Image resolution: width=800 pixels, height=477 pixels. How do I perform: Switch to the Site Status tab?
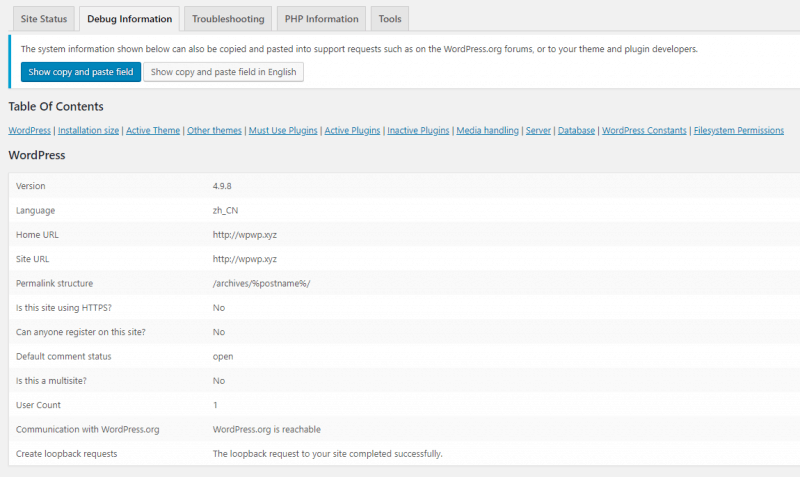pyautogui.click(x=42, y=19)
